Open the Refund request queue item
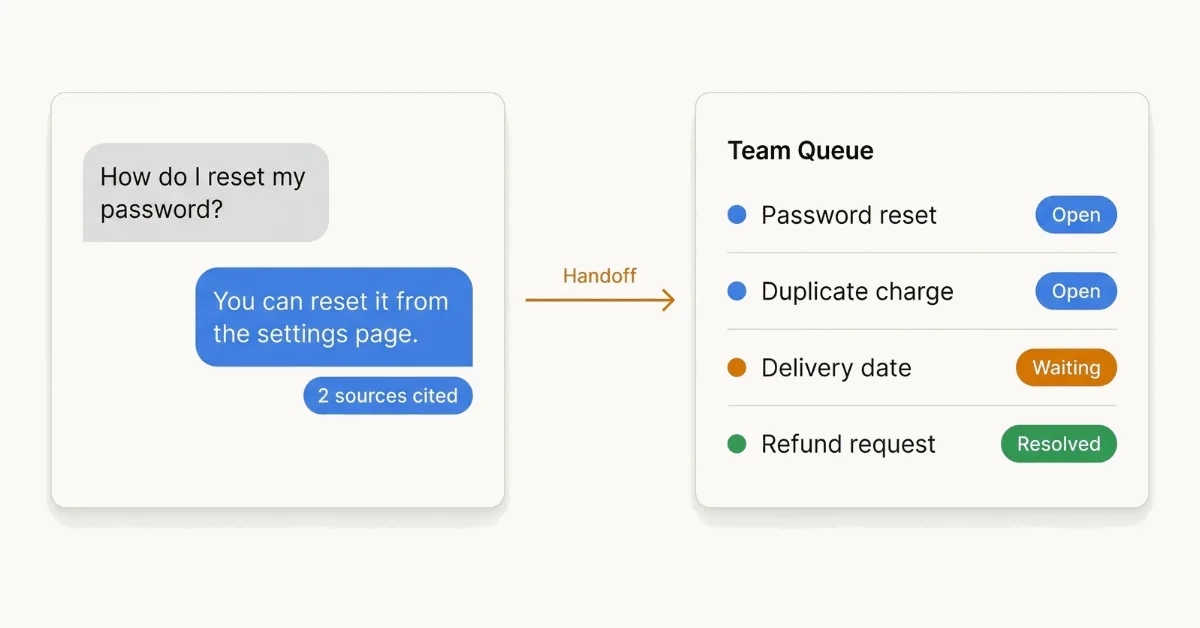This screenshot has height=628, width=1200. point(922,444)
